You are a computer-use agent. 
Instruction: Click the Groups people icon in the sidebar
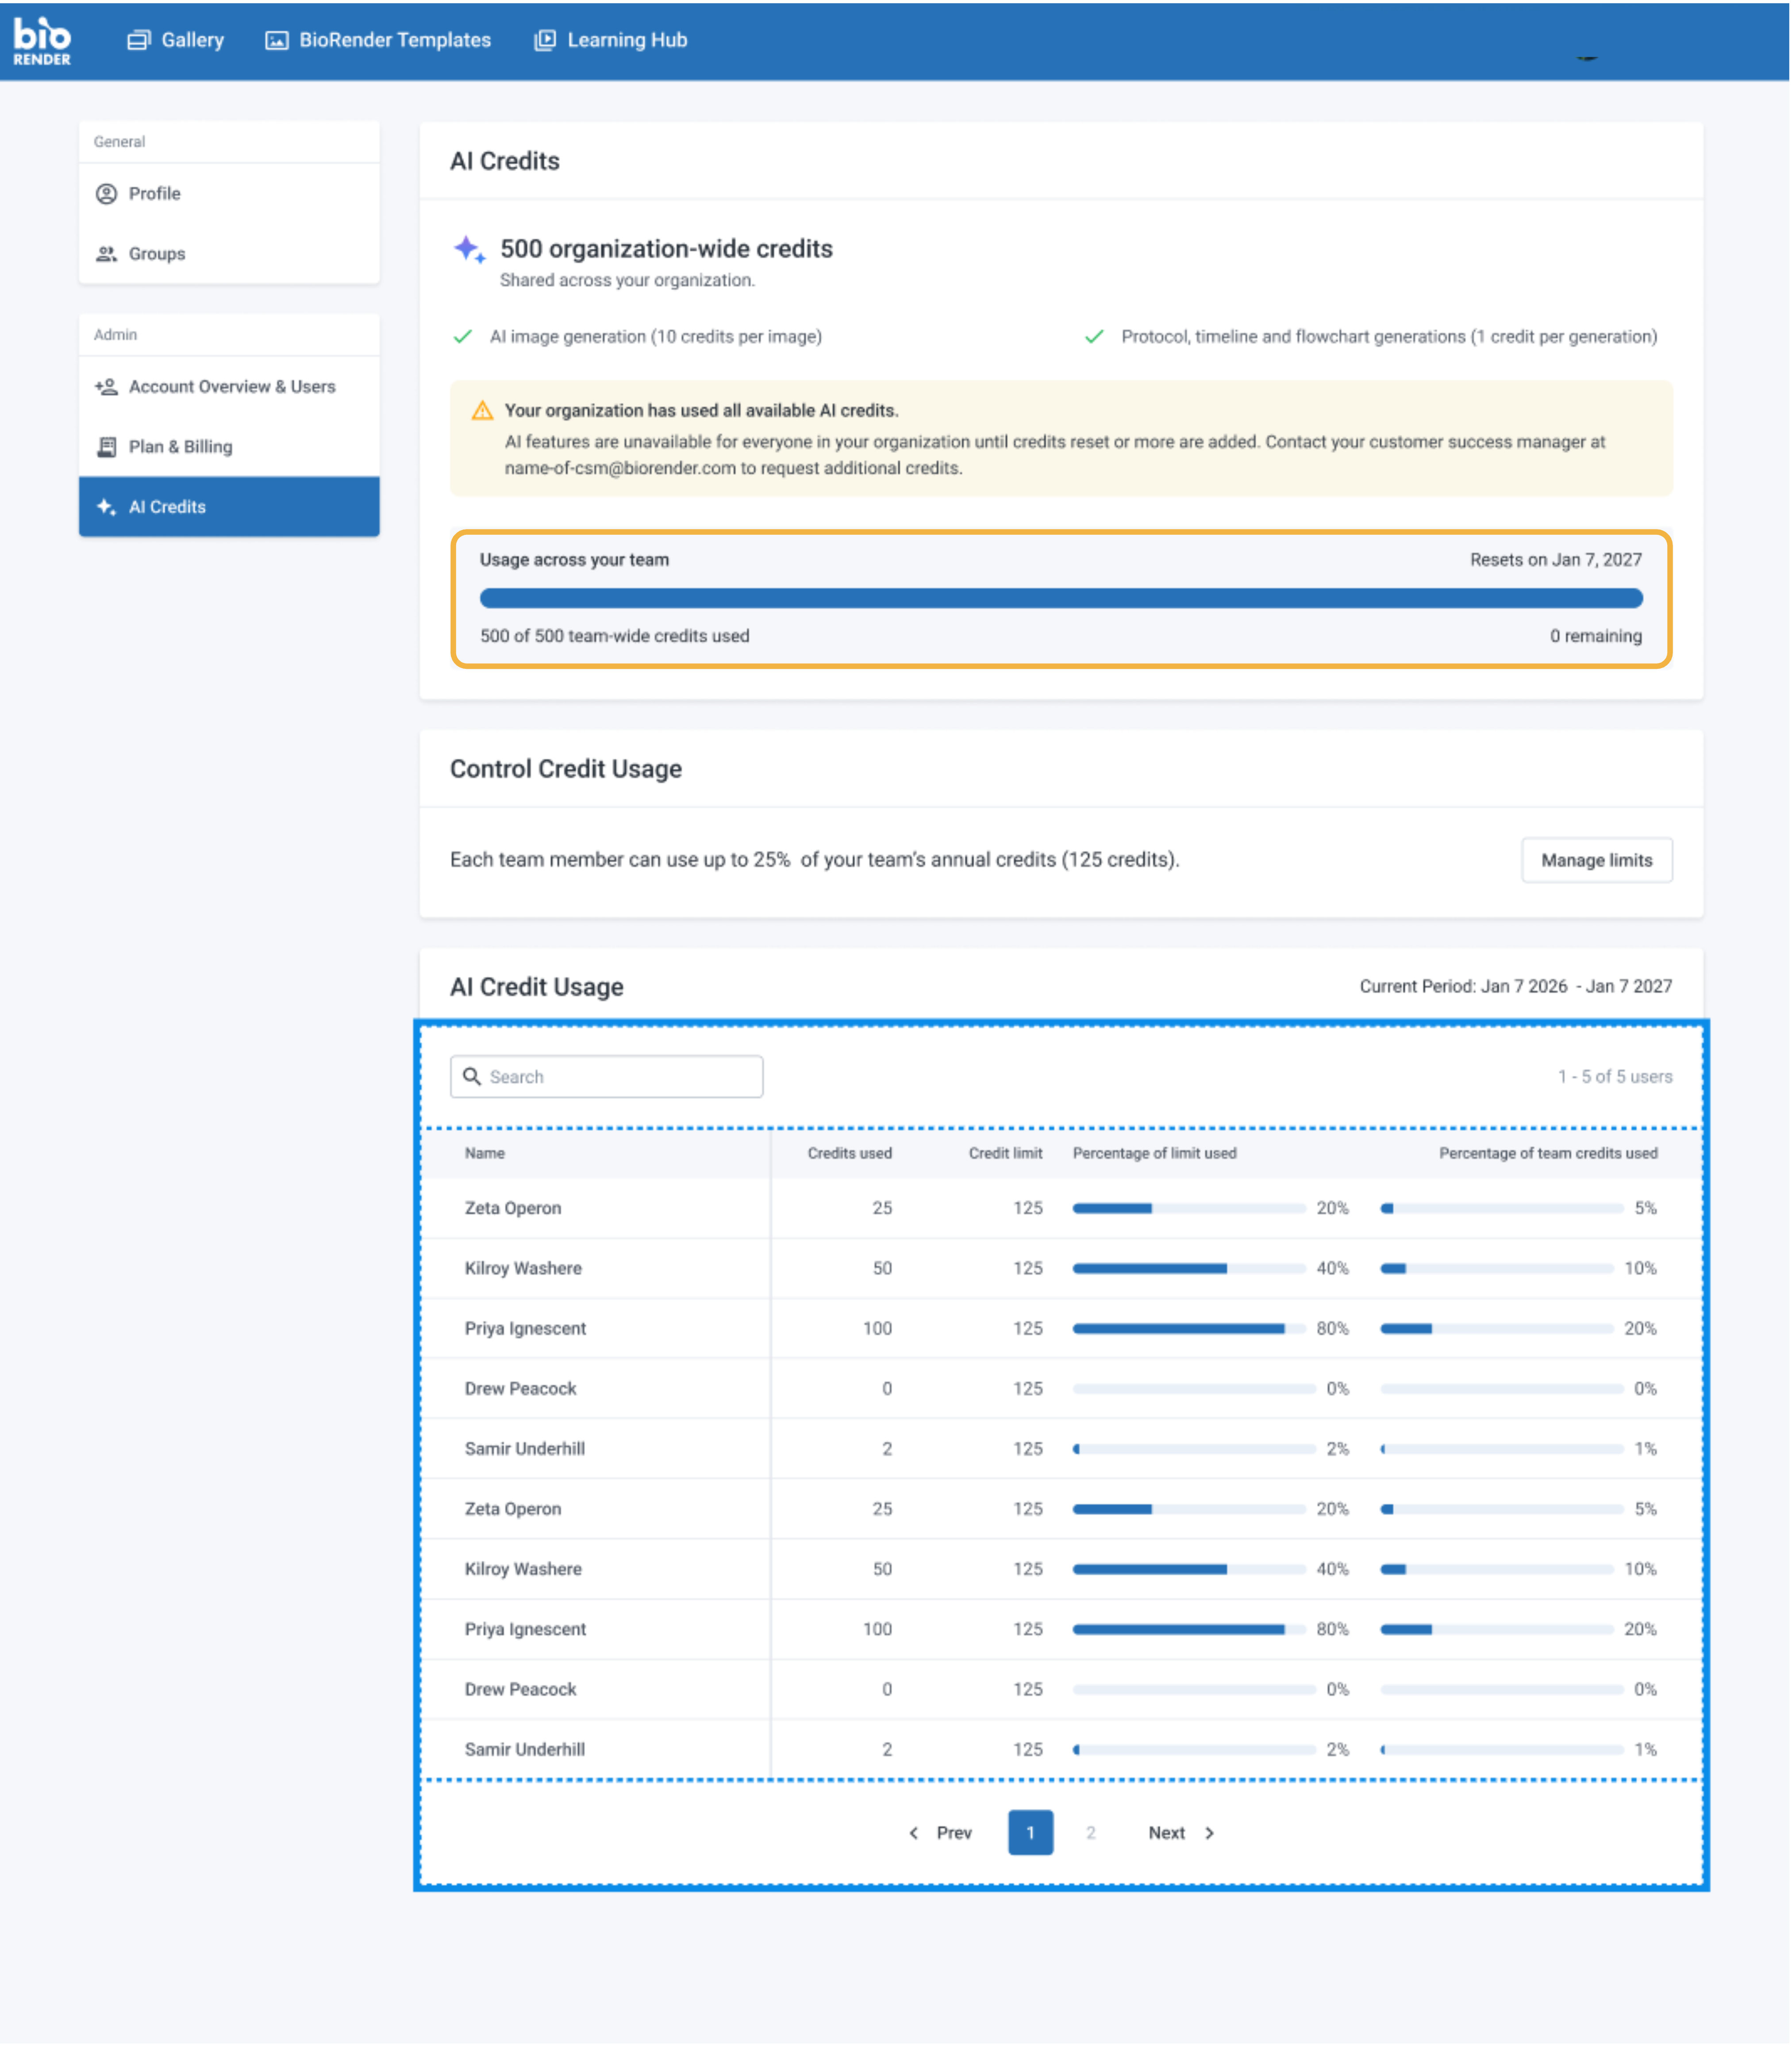[106, 254]
